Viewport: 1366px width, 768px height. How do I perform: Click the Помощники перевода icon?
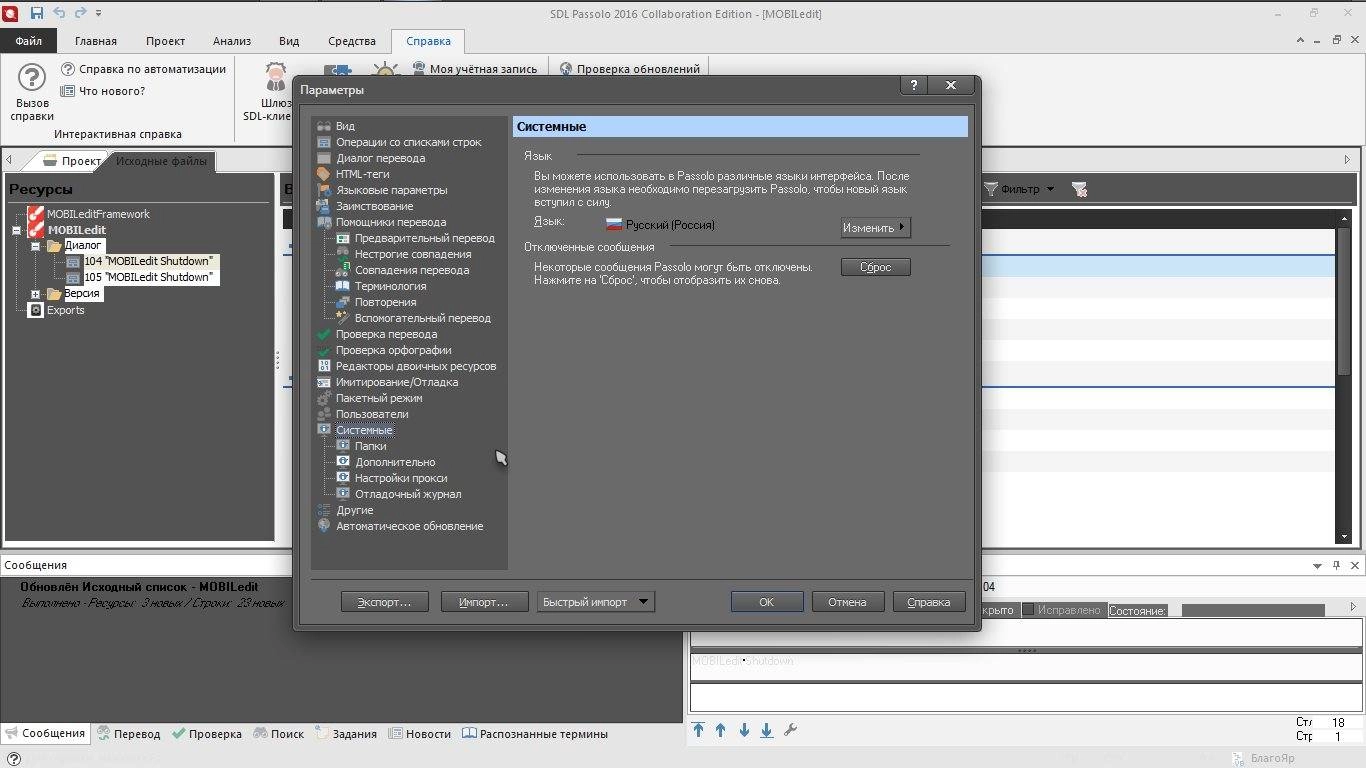pyautogui.click(x=324, y=222)
